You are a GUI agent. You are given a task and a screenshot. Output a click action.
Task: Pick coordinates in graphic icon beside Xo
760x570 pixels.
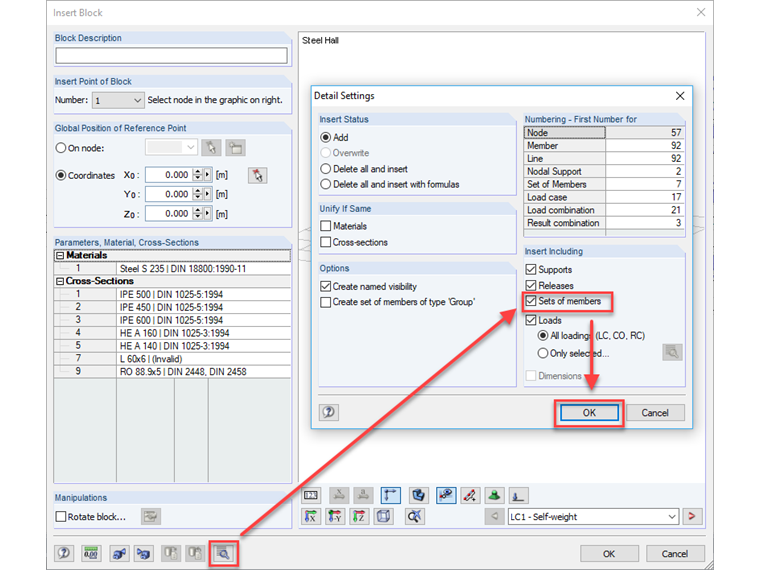coord(257,175)
